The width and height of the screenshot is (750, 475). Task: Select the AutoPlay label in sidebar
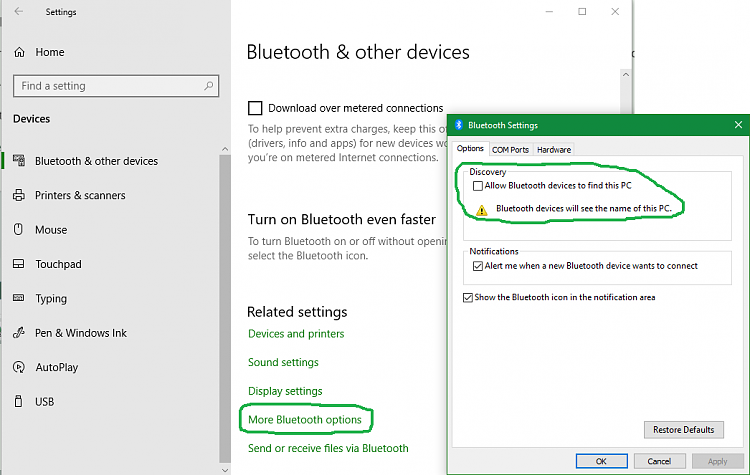point(56,367)
